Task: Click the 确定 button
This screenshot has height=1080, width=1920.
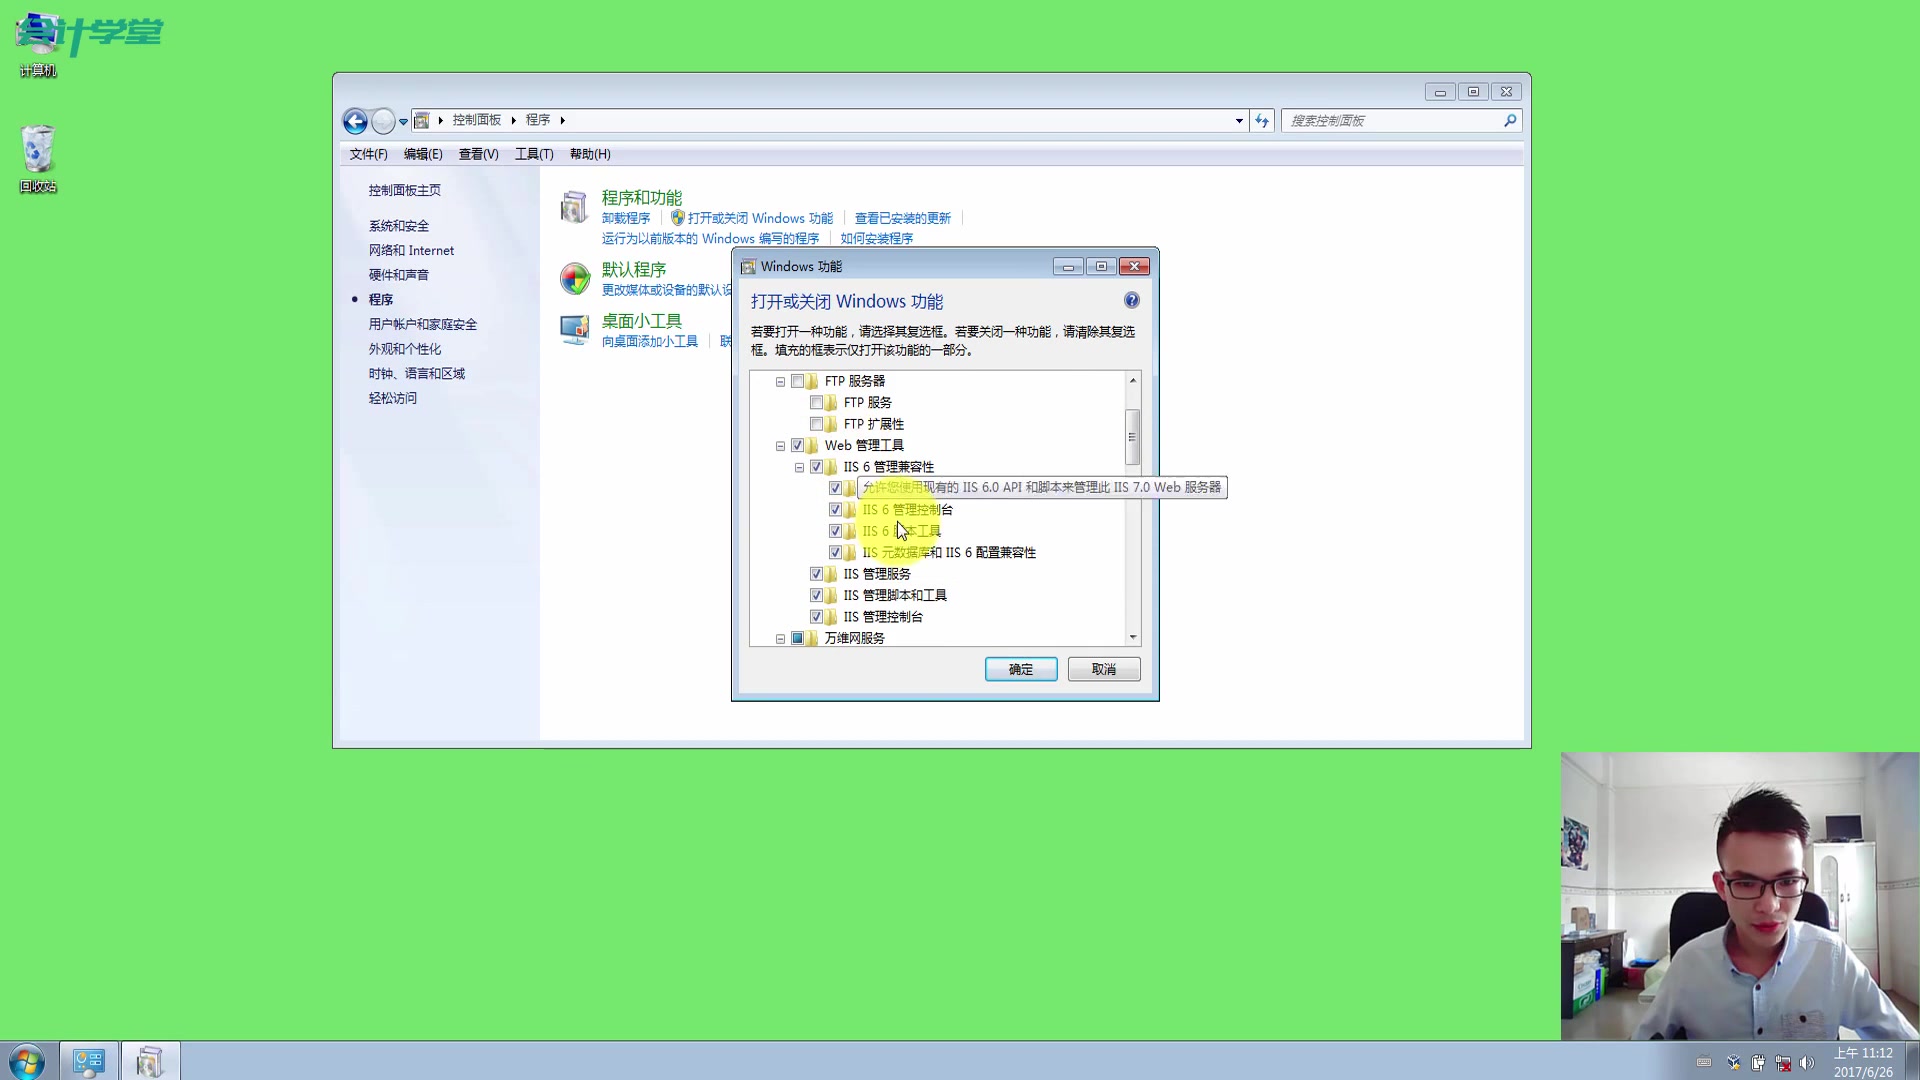Action: [x=1020, y=669]
